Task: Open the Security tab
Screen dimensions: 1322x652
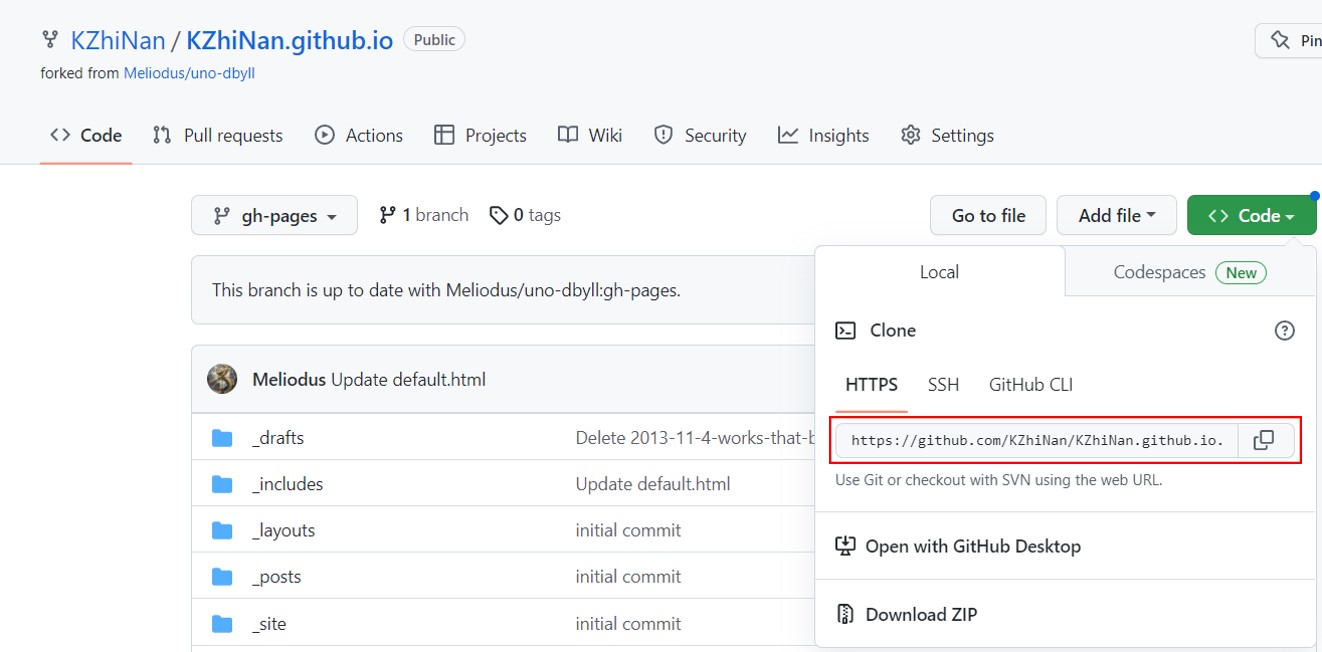Action: point(700,136)
